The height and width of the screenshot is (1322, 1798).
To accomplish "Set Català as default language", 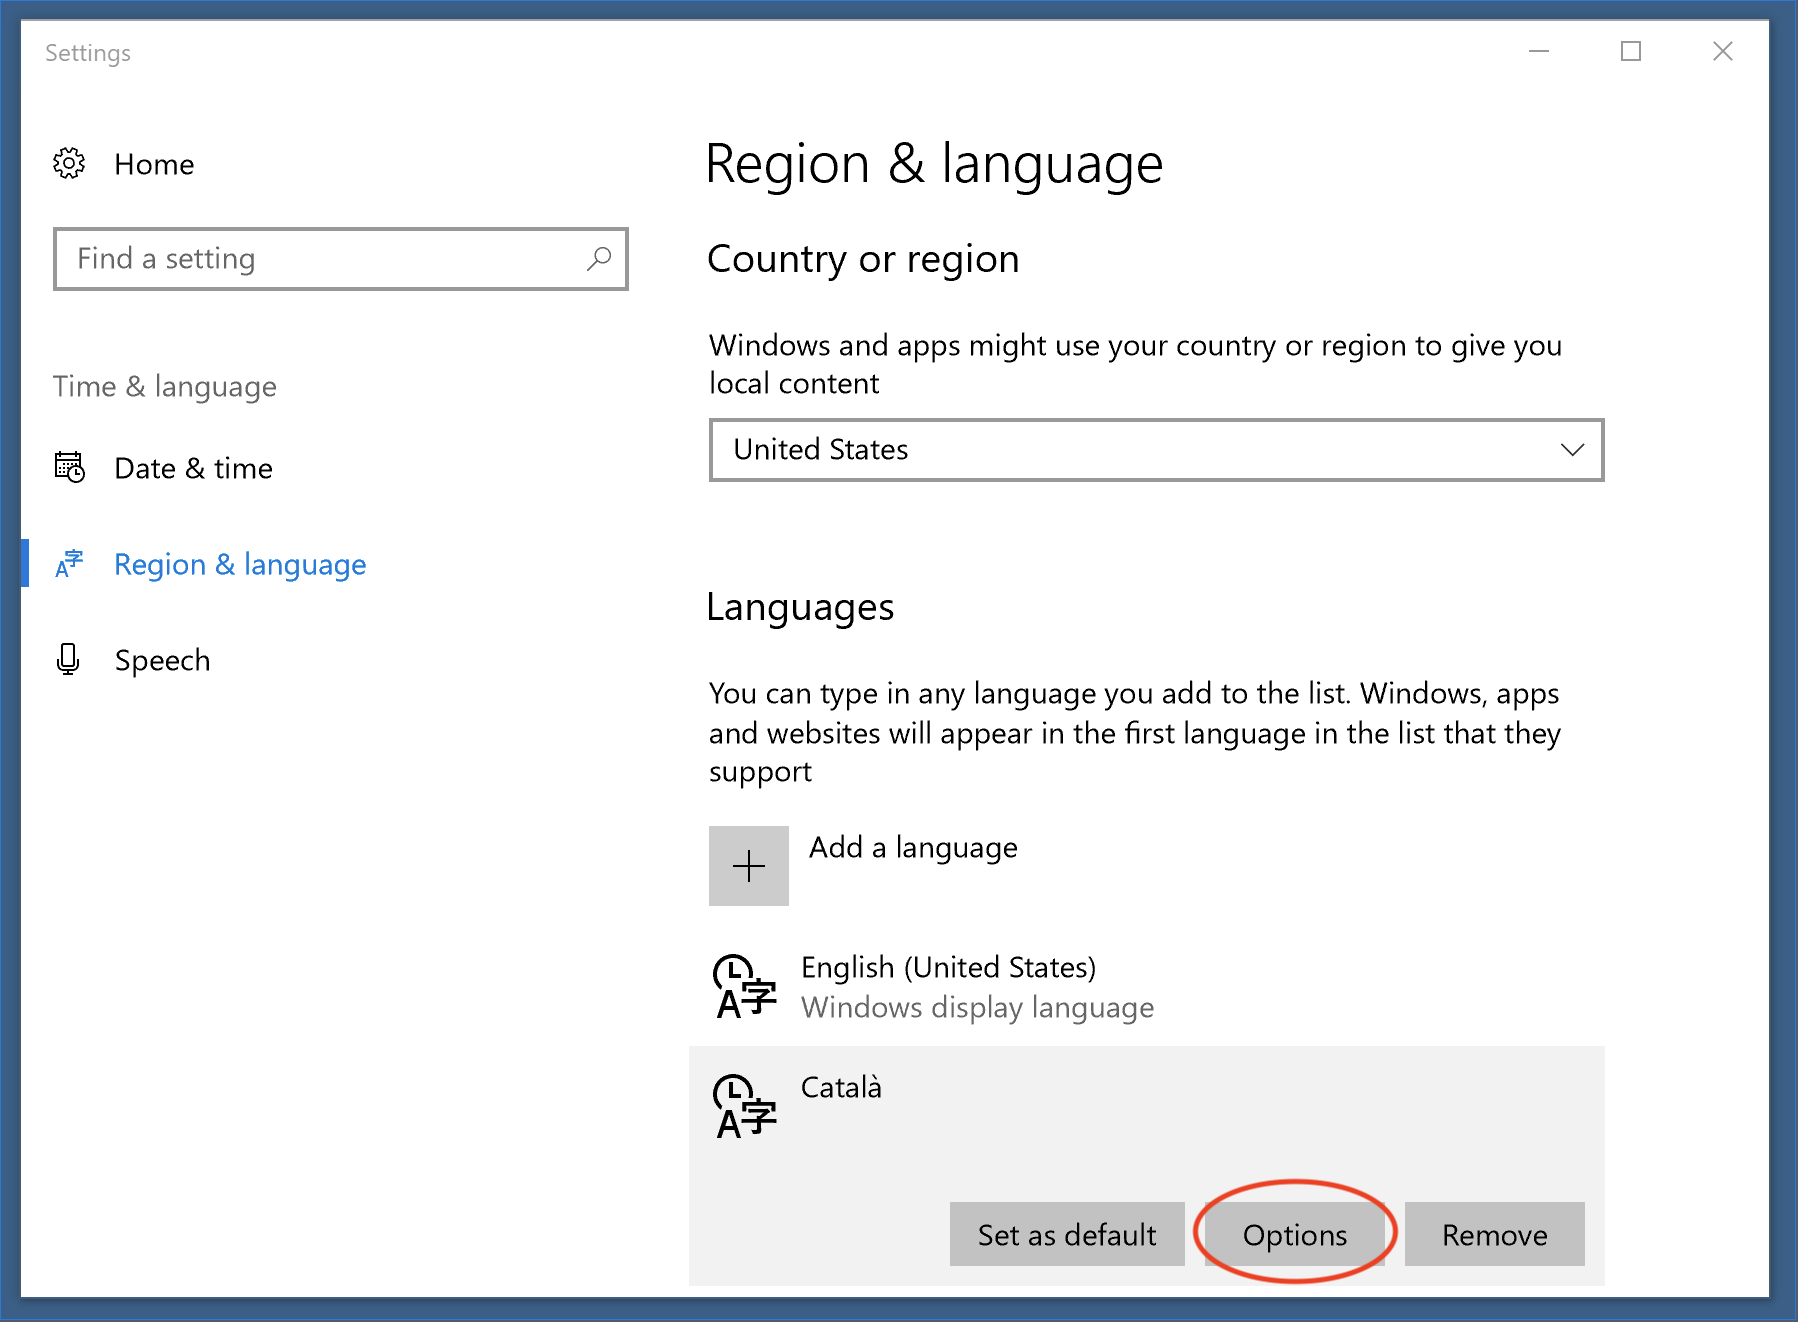I will click(x=1067, y=1234).
